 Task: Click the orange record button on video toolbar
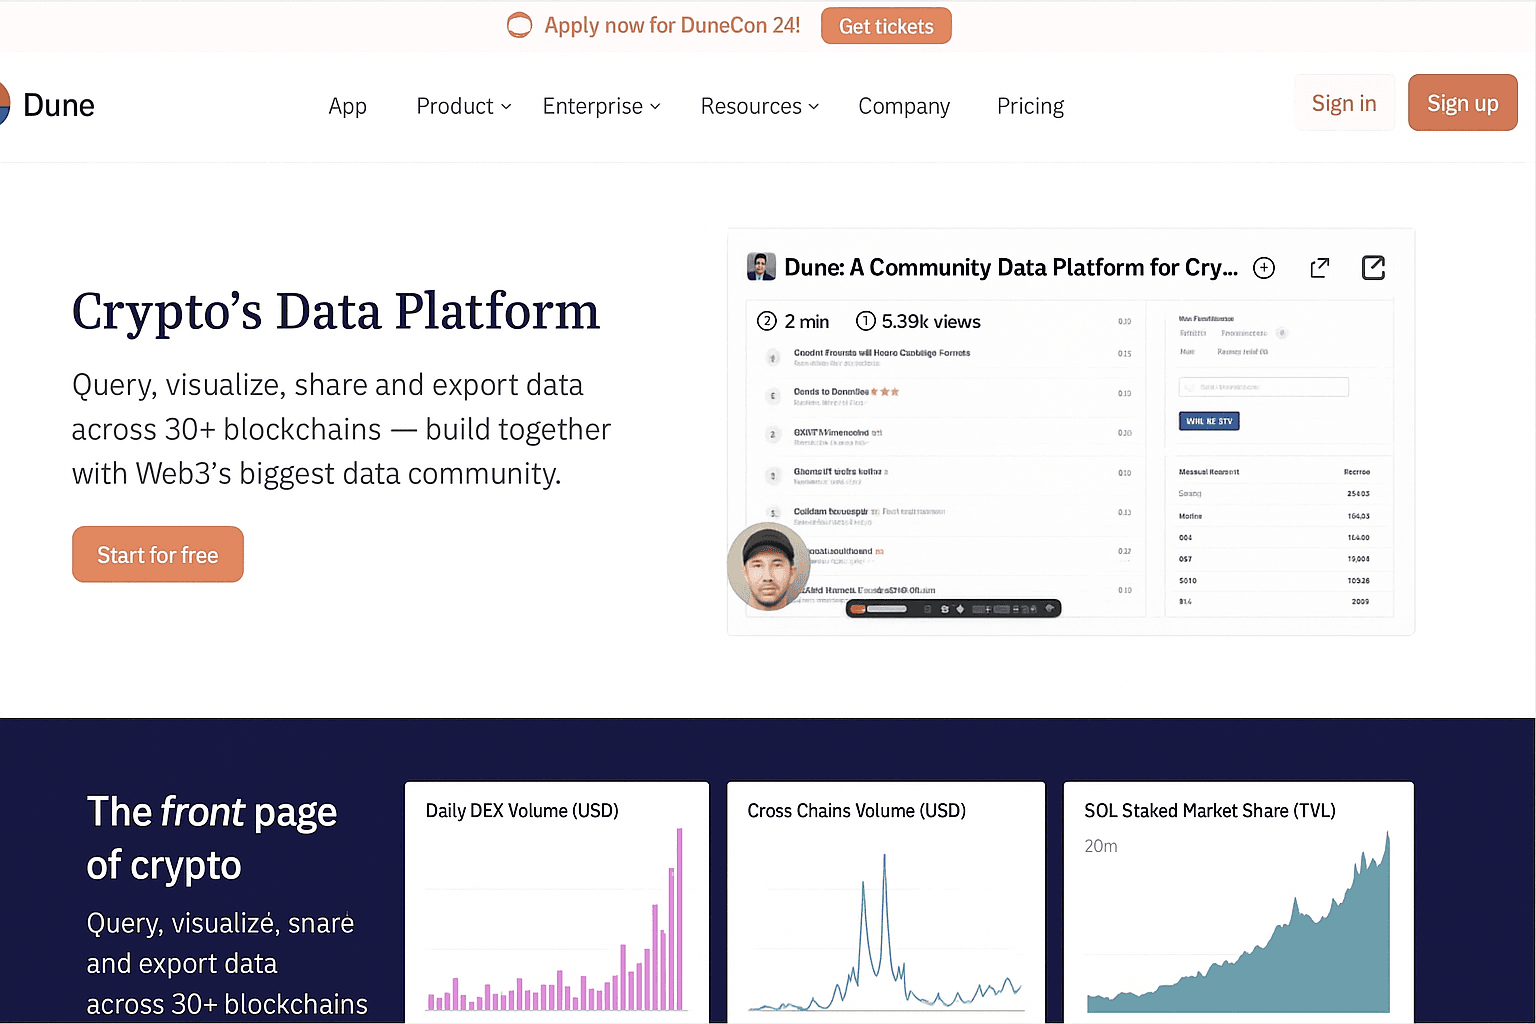(x=857, y=608)
